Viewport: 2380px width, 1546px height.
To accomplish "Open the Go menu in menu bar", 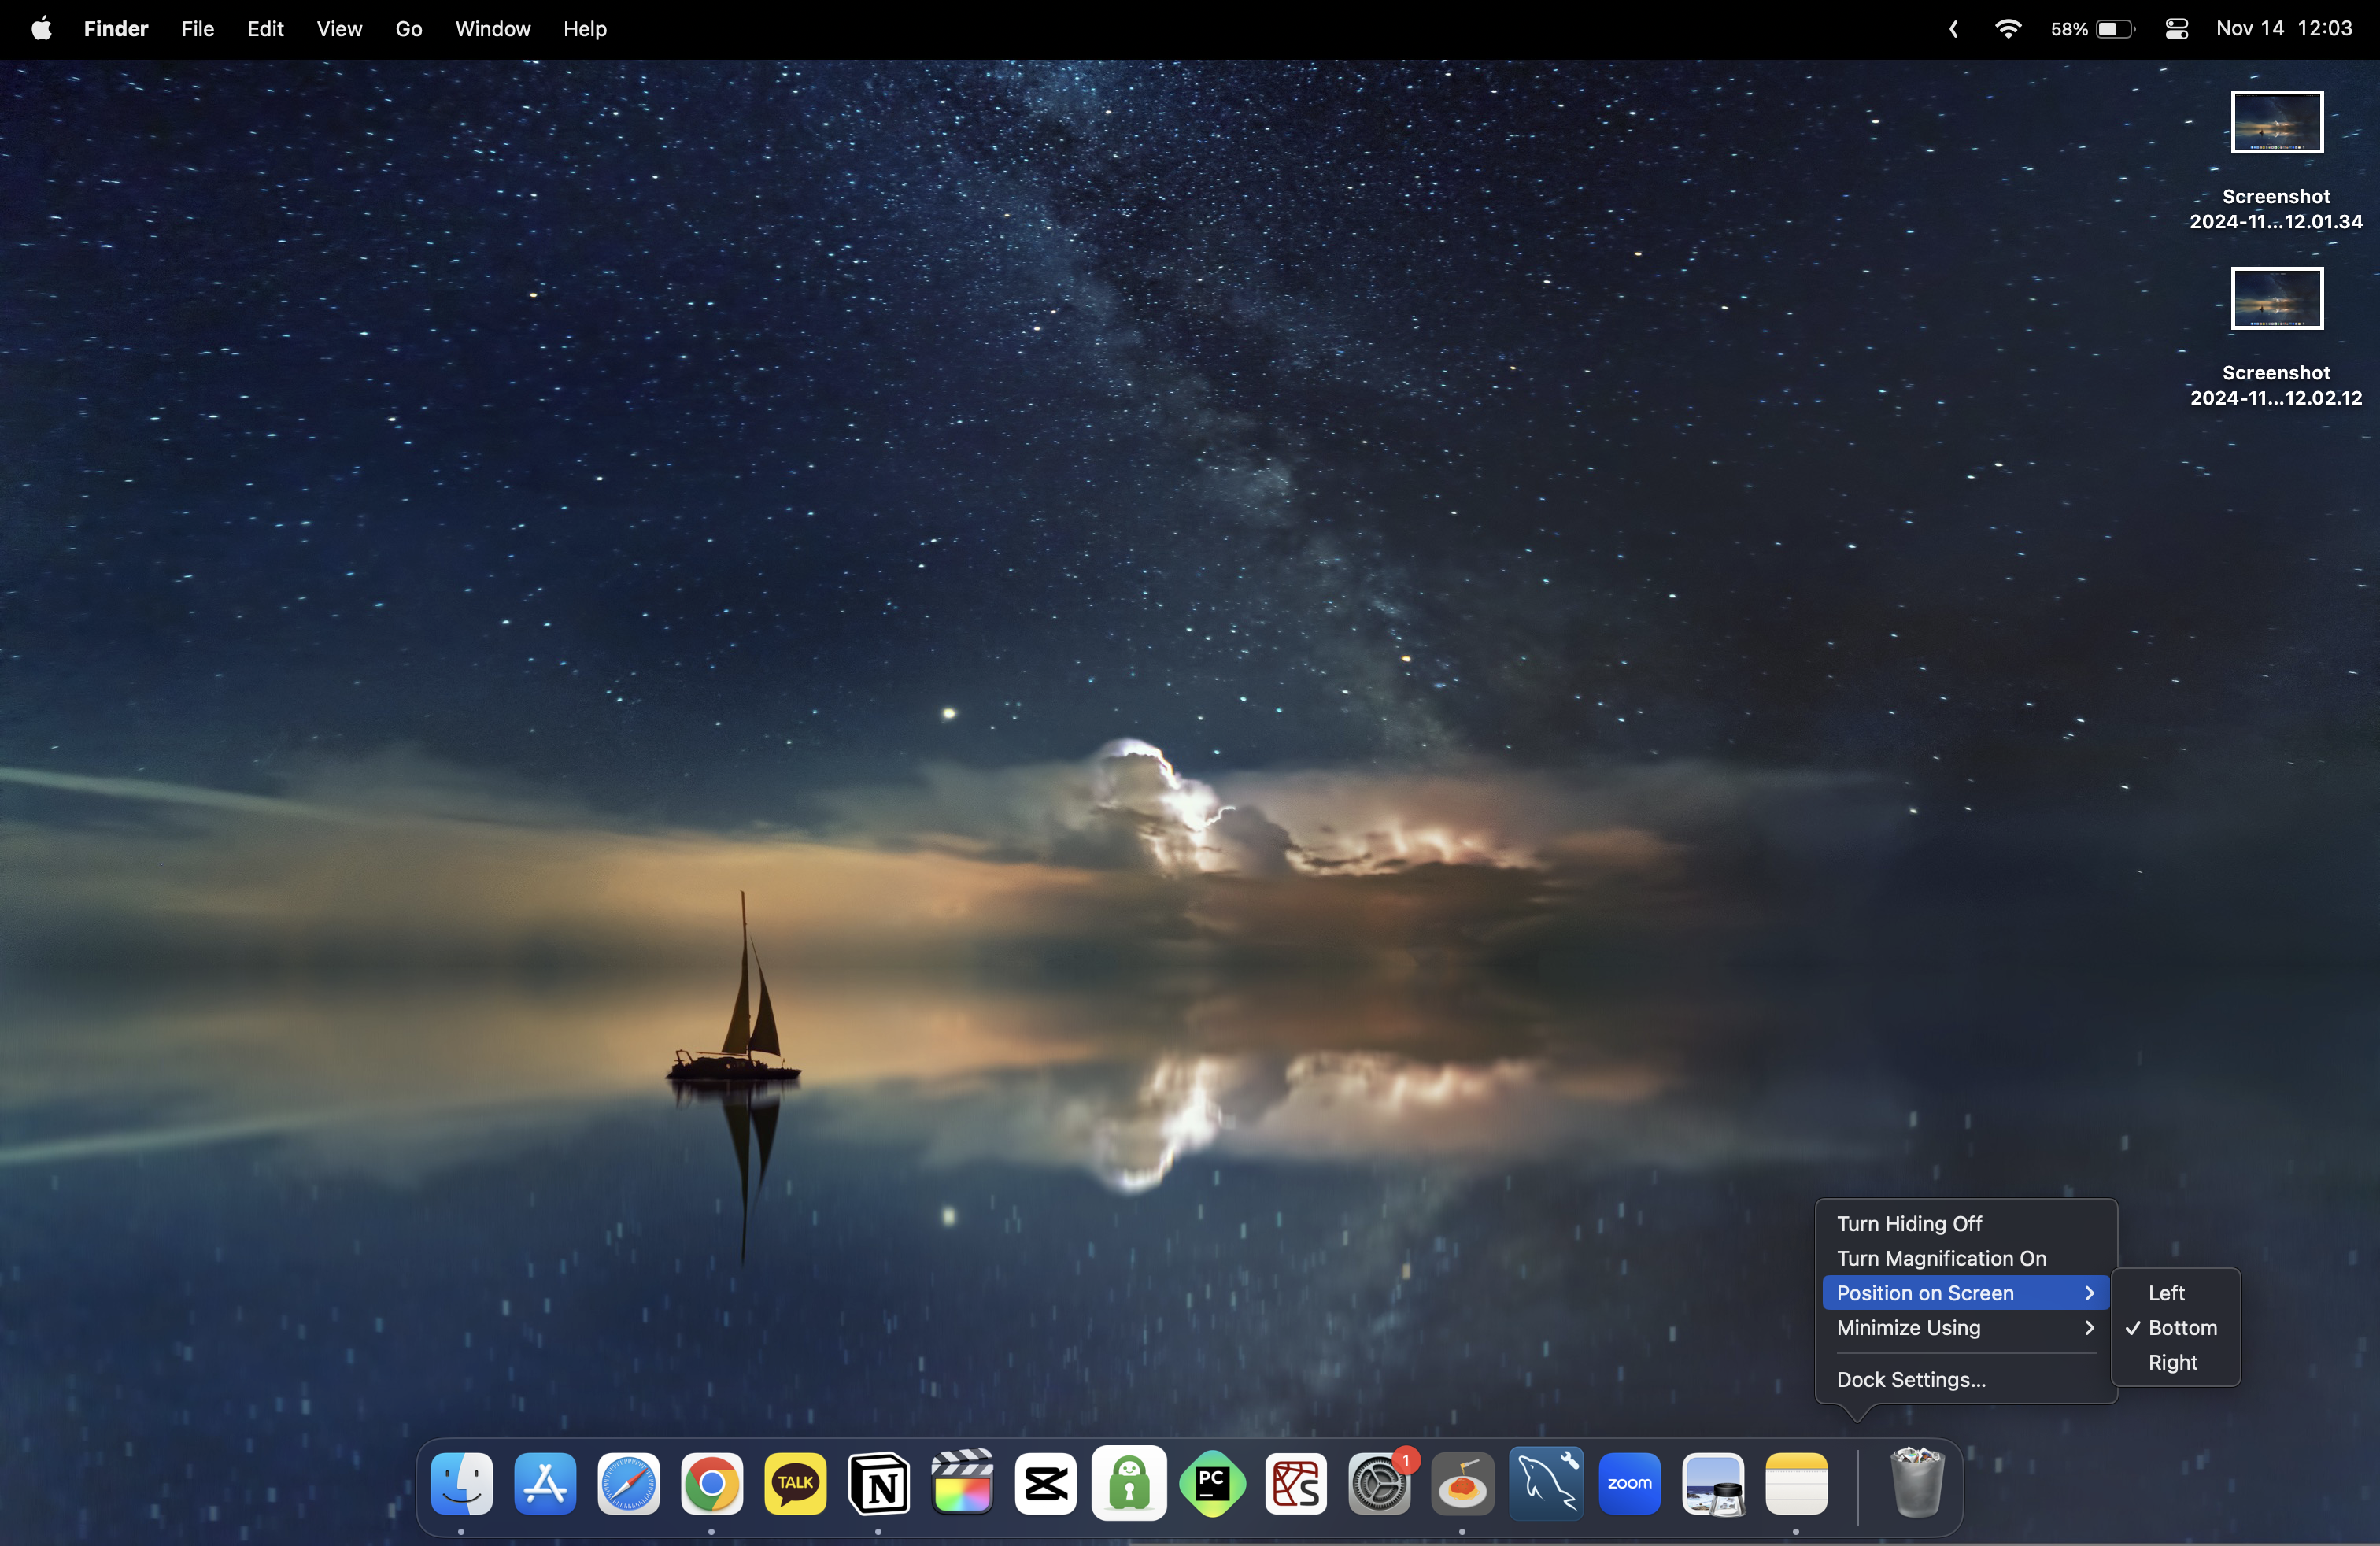I will 408,29.
